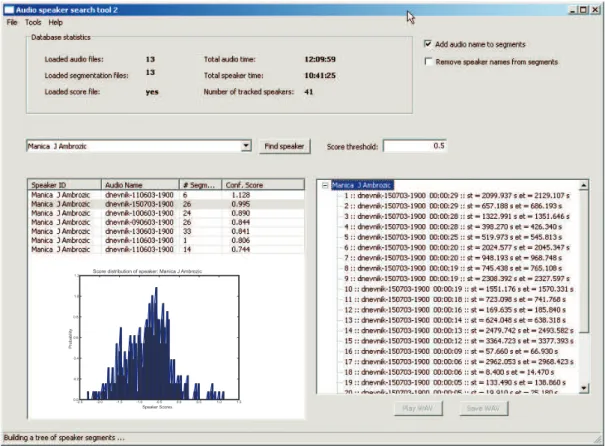Select the dnevnik-130603-1900 table row
This screenshot has height=446, width=605.
click(166, 231)
